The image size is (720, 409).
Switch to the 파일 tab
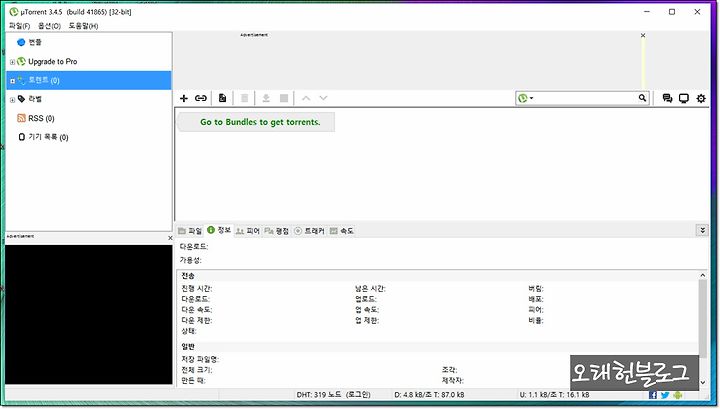point(190,231)
